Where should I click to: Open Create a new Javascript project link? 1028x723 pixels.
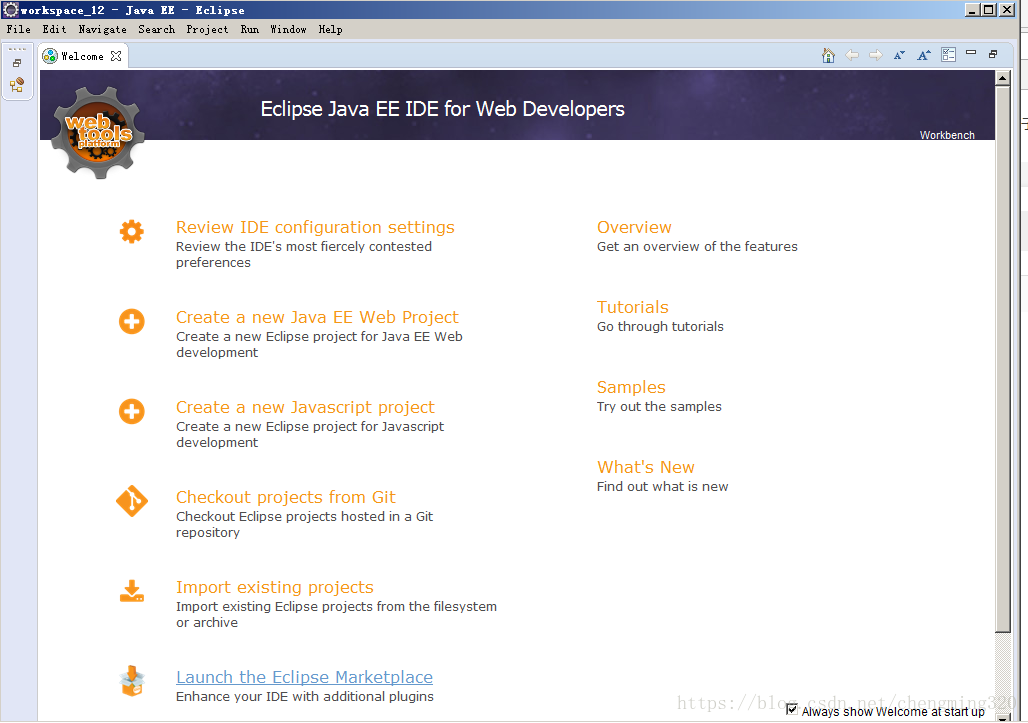(305, 408)
